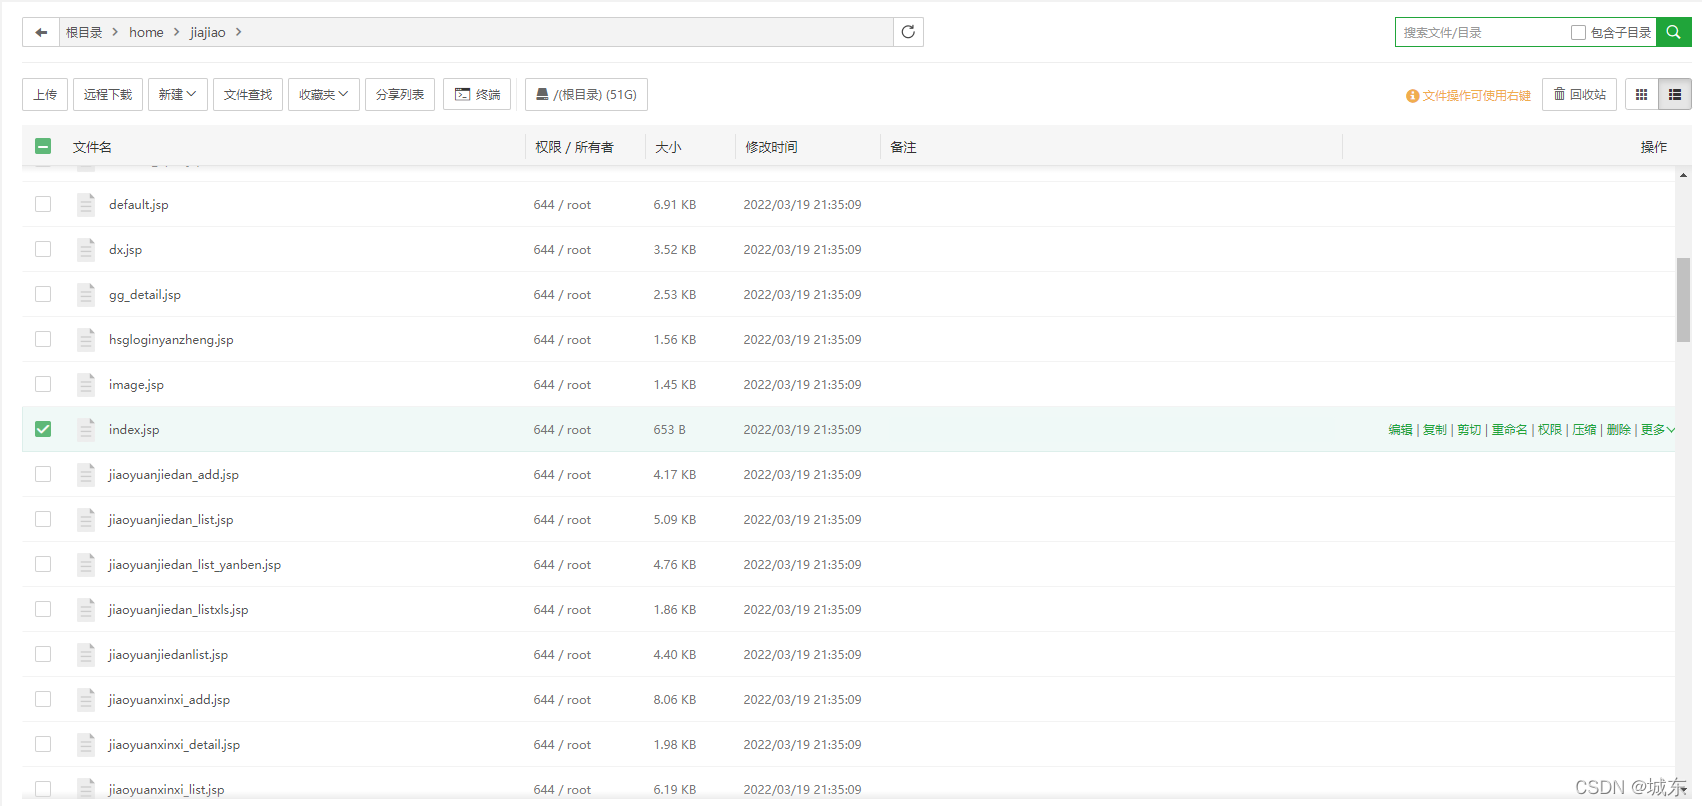Click file icon of jiaoyuanjiedan_add.jsp
The image size is (1702, 806).
click(86, 474)
